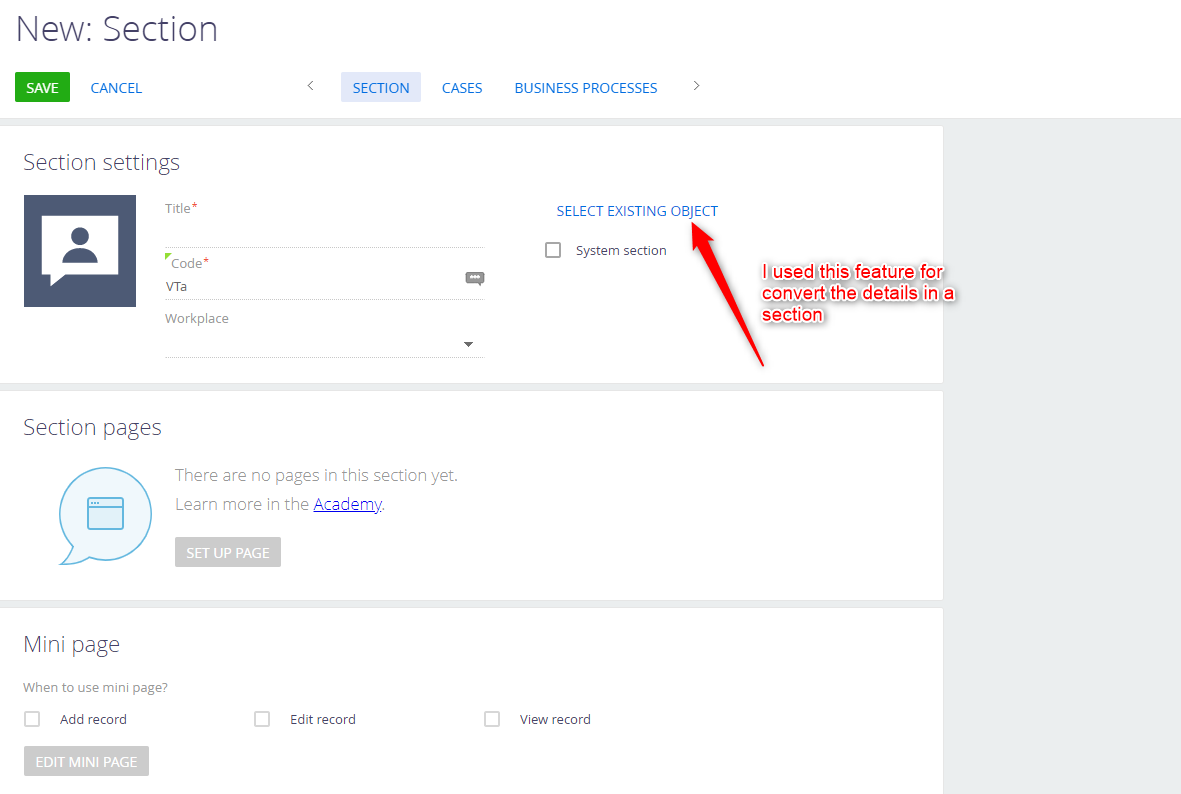Open the Academy link
The height and width of the screenshot is (794, 1181).
coord(347,504)
